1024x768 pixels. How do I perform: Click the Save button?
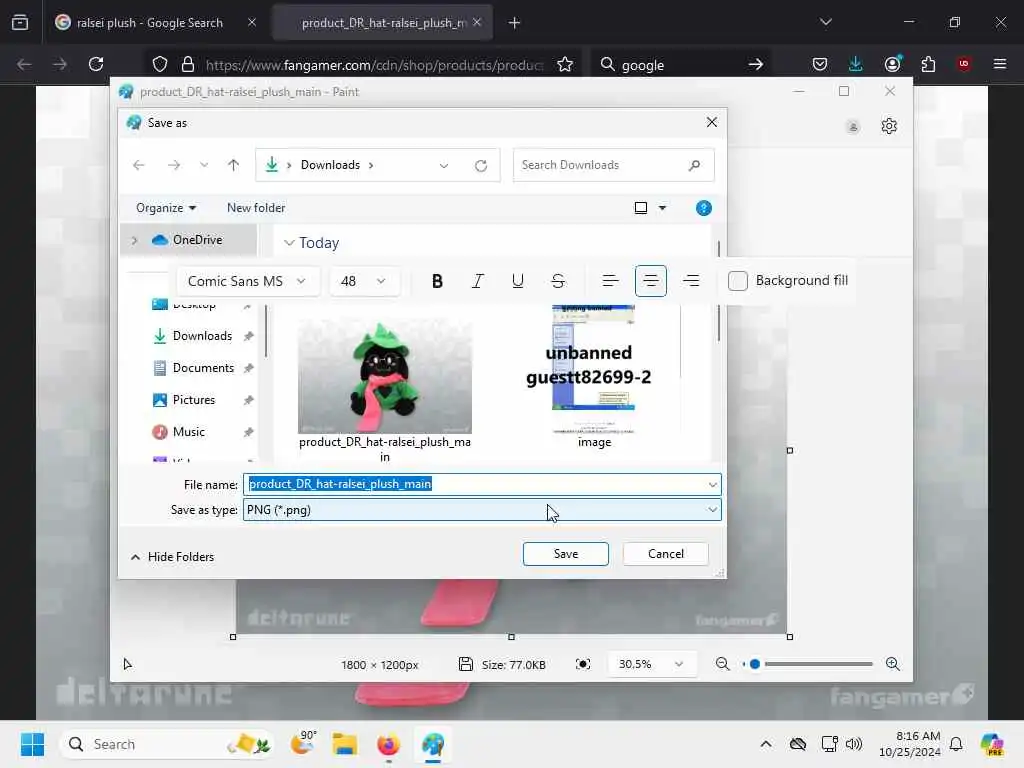pyautogui.click(x=566, y=554)
